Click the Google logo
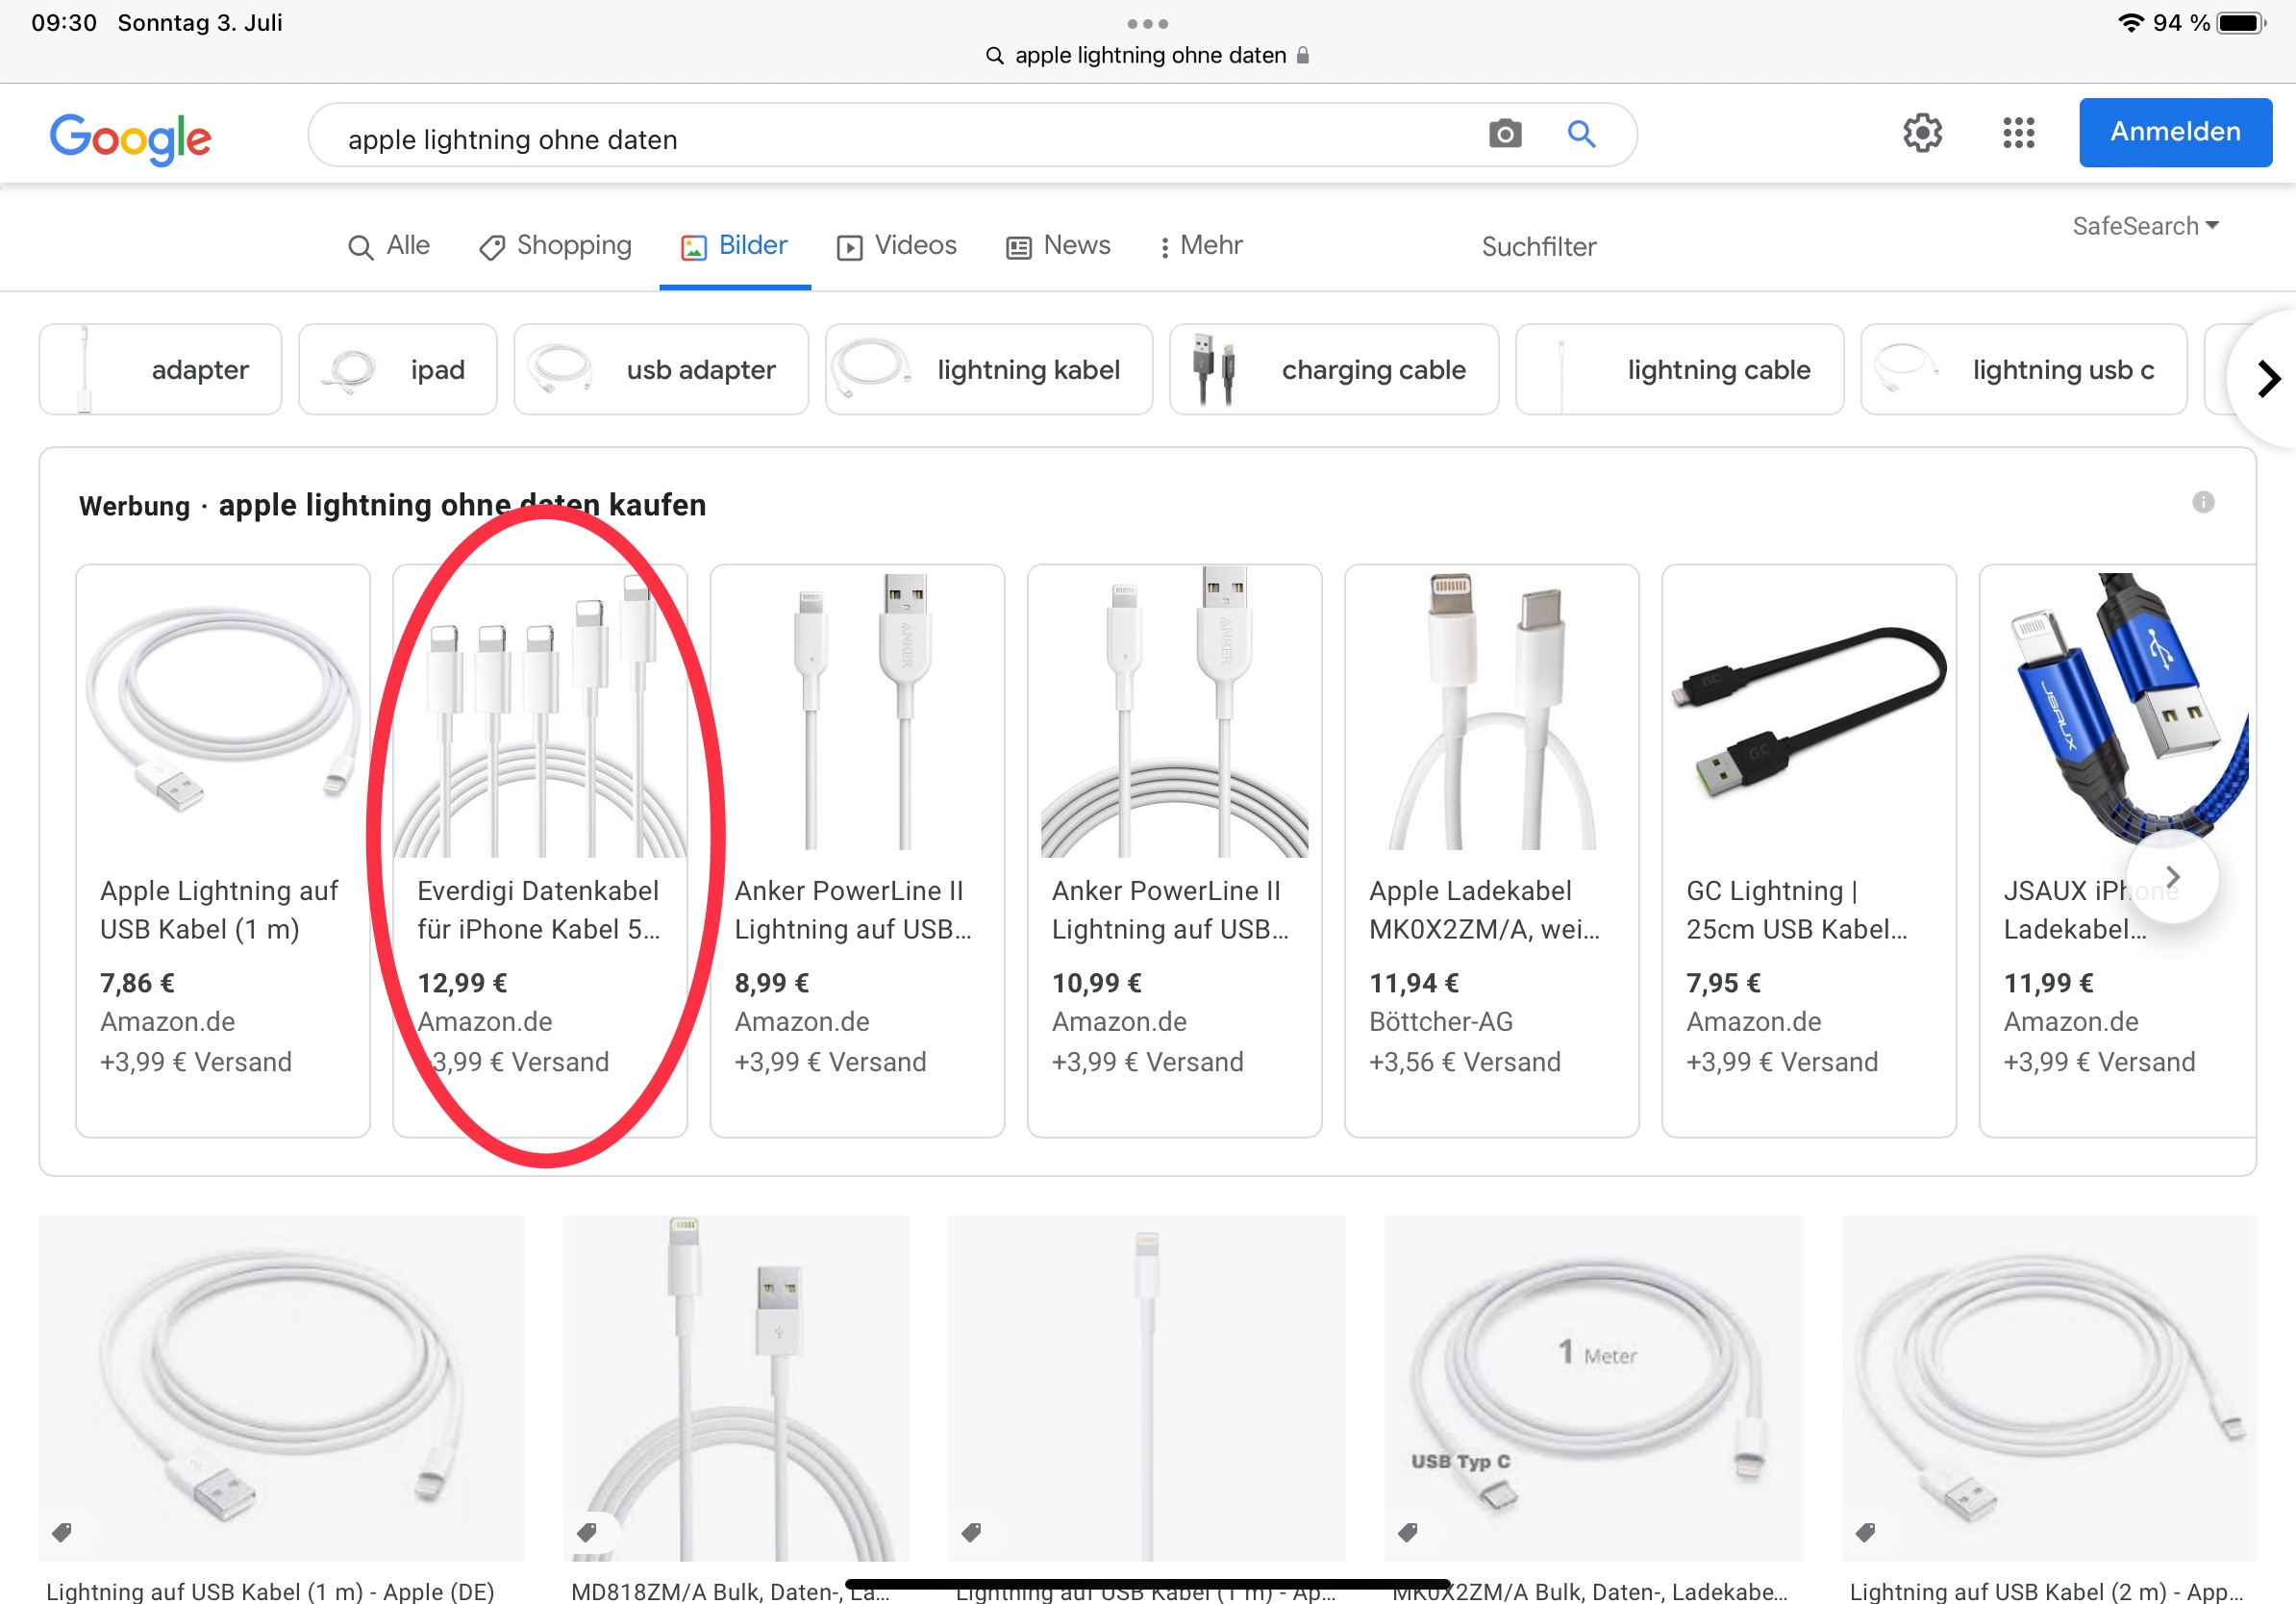Image resolution: width=2296 pixels, height=1604 pixels. pyautogui.click(x=131, y=138)
